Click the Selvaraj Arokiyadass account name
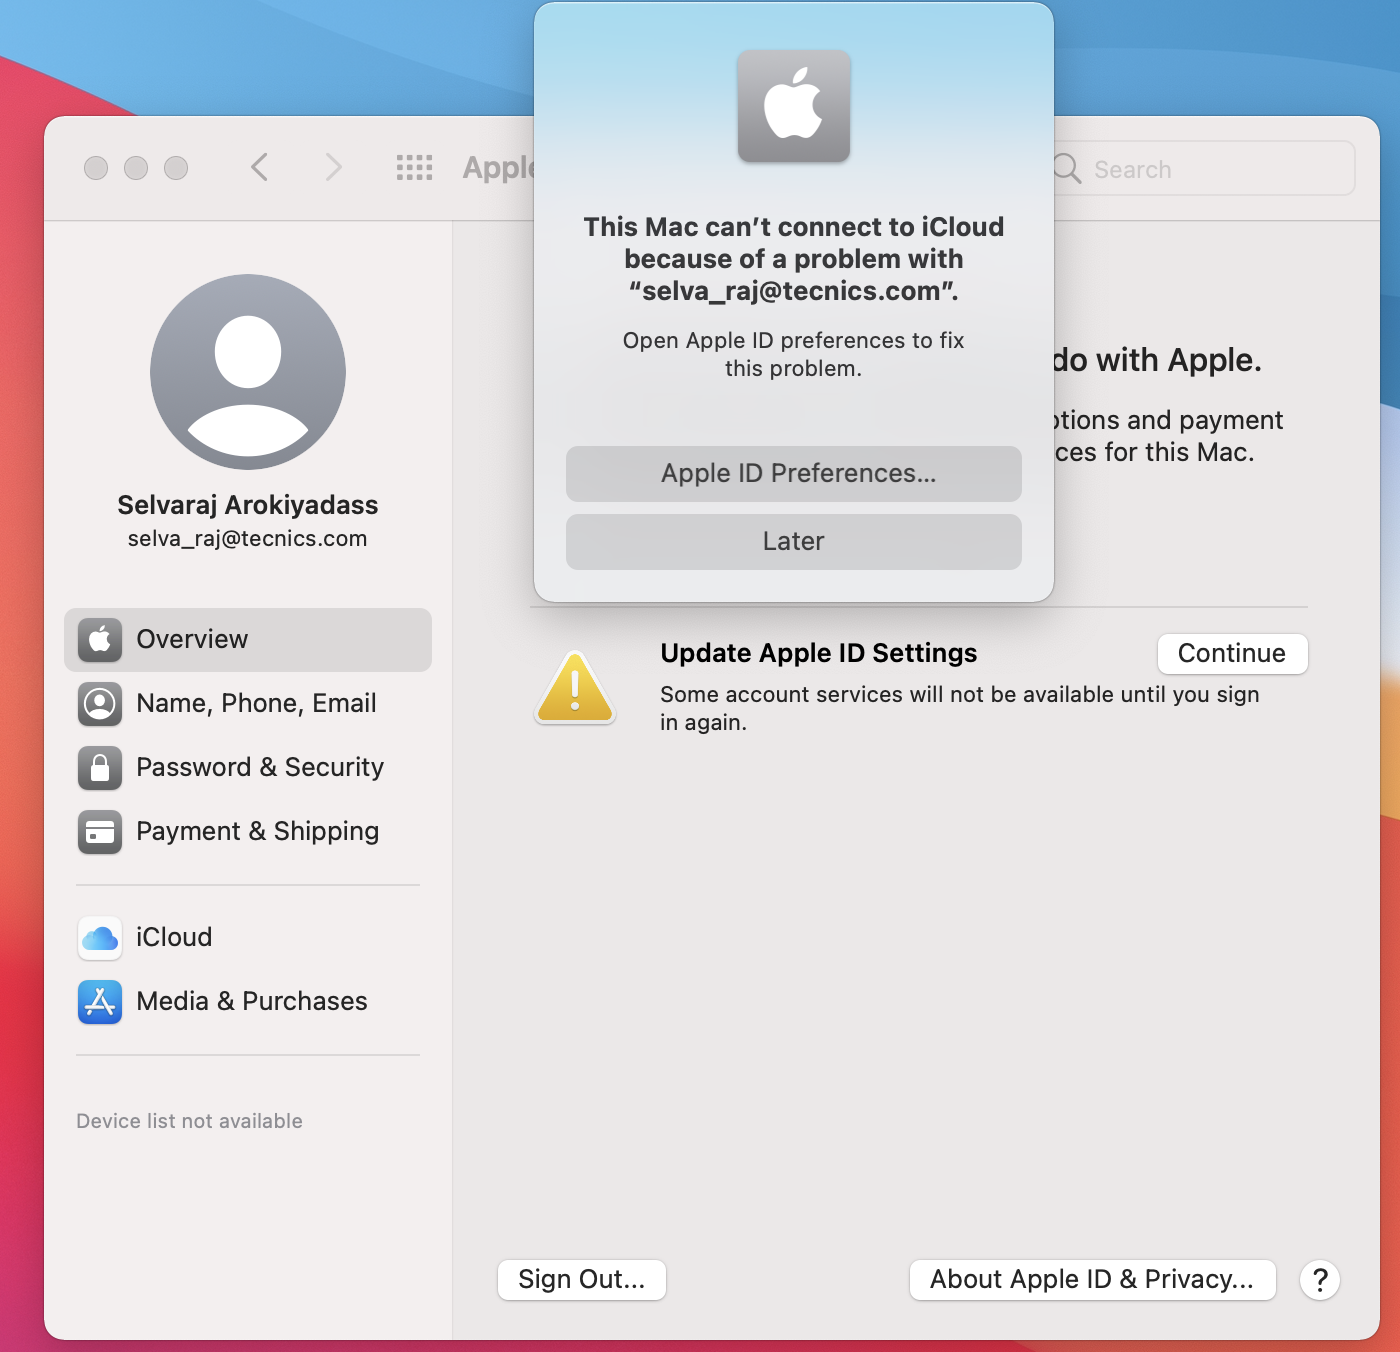The image size is (1400, 1352). pyautogui.click(x=248, y=505)
